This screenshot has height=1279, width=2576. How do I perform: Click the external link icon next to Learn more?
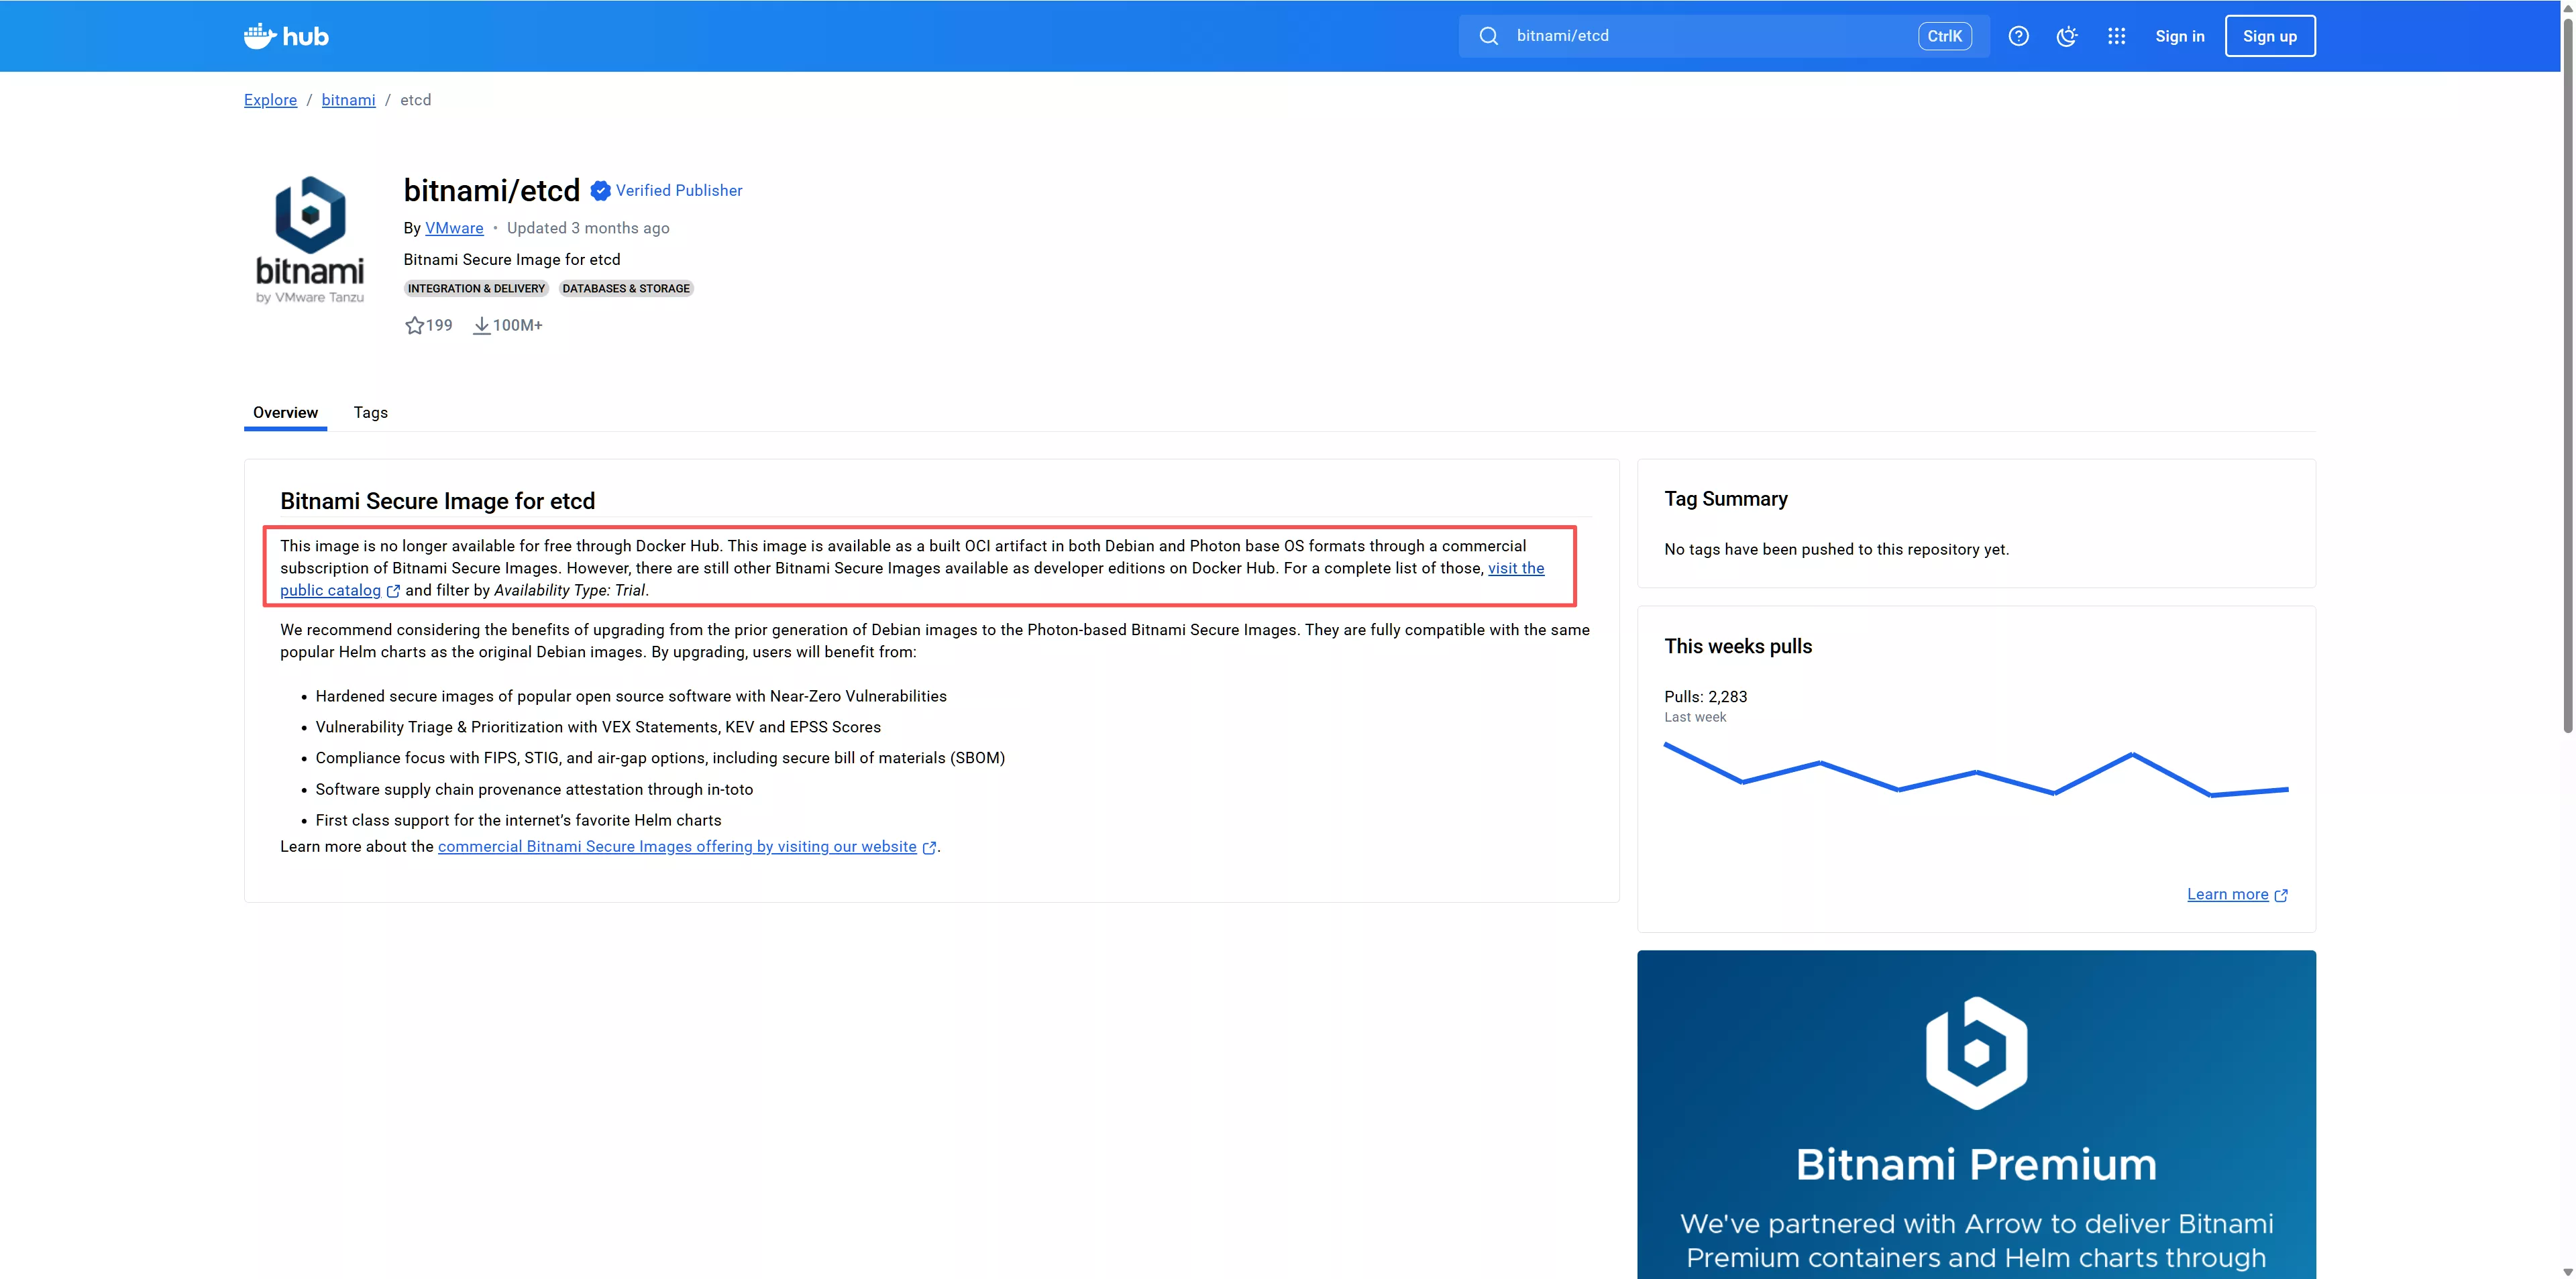(2281, 895)
